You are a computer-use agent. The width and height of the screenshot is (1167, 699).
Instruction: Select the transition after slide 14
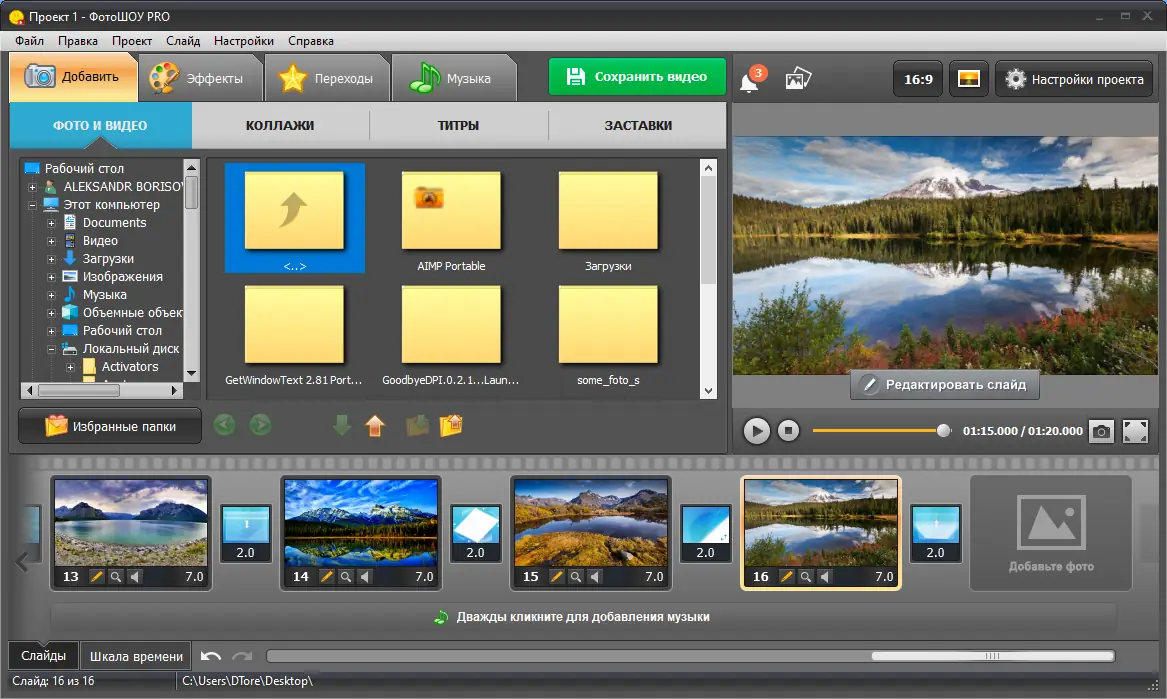[475, 533]
